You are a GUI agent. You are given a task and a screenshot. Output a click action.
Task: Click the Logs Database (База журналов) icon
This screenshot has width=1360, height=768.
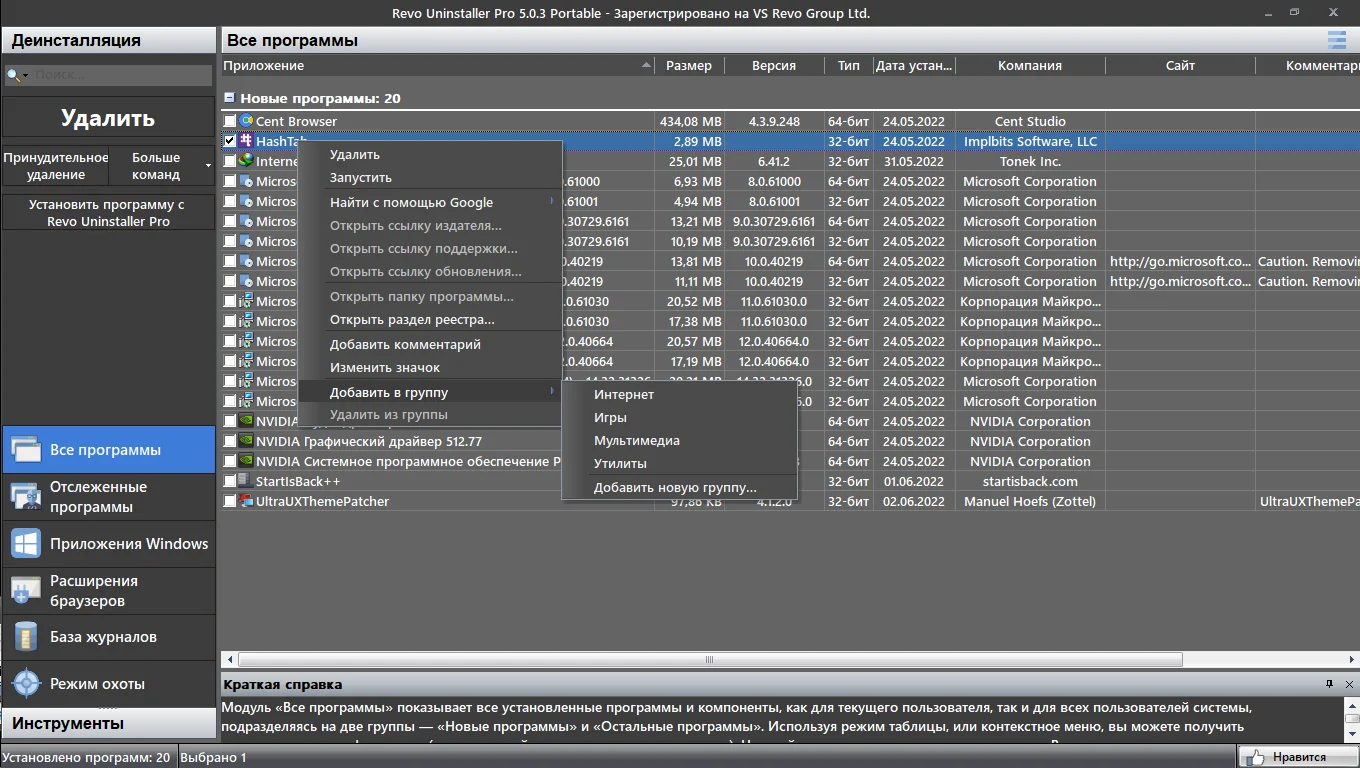tap(25, 637)
